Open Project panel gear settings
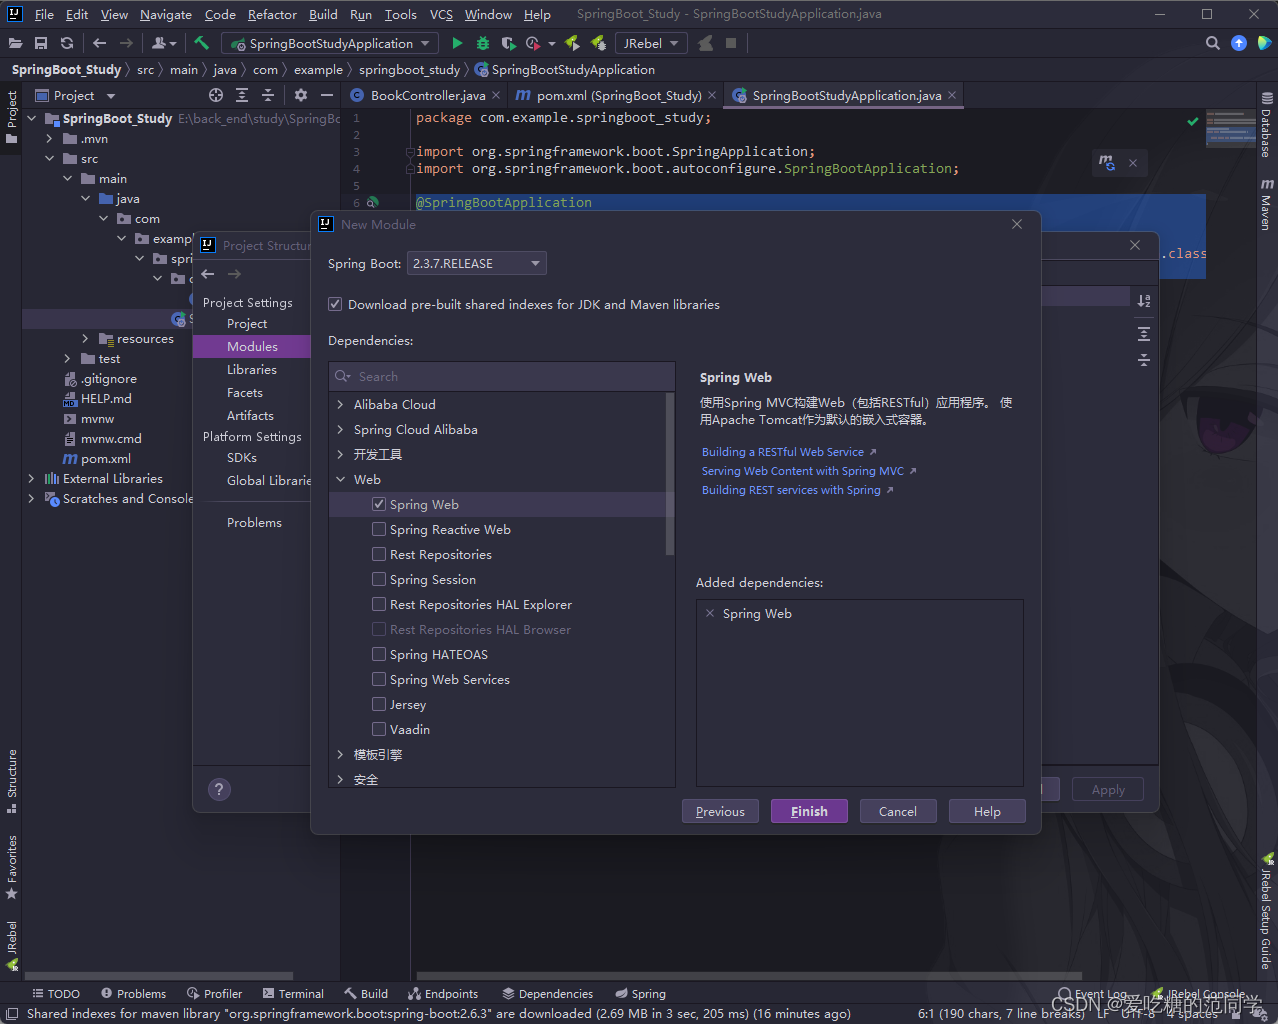The height and width of the screenshot is (1024, 1278). coord(301,95)
